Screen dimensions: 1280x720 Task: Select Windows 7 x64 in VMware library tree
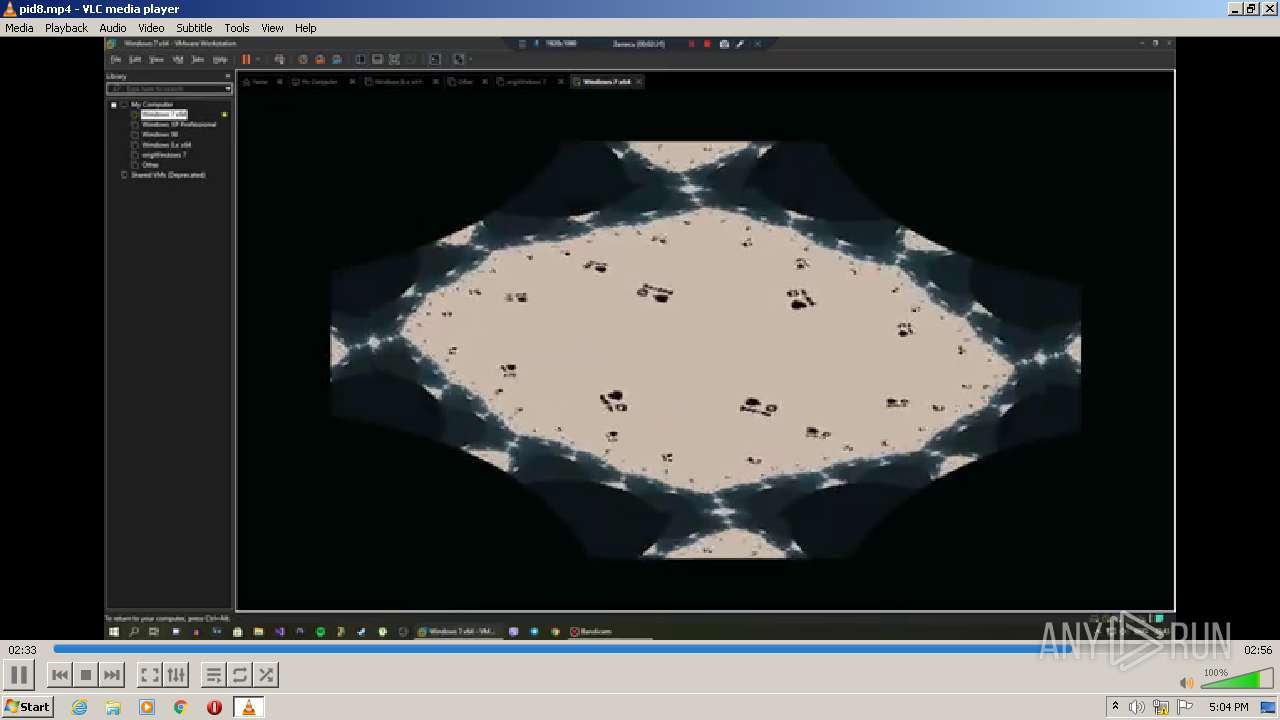pos(164,114)
